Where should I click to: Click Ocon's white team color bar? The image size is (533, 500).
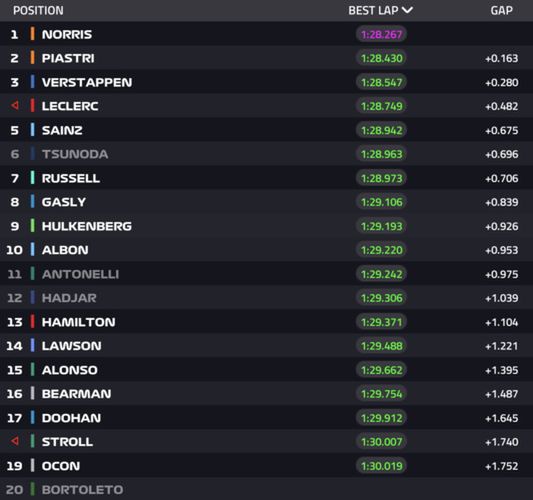[32, 465]
